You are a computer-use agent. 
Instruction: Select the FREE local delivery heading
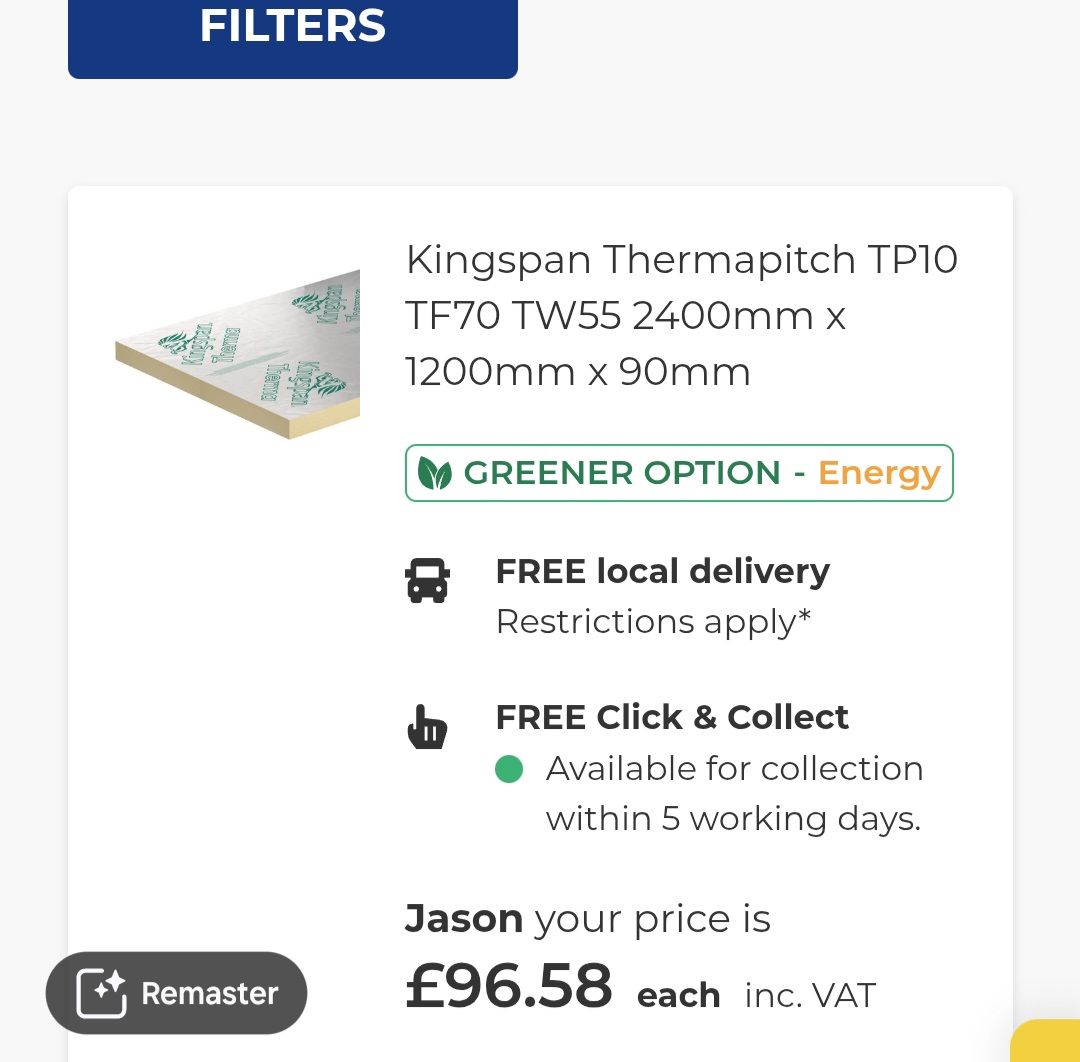(662, 571)
